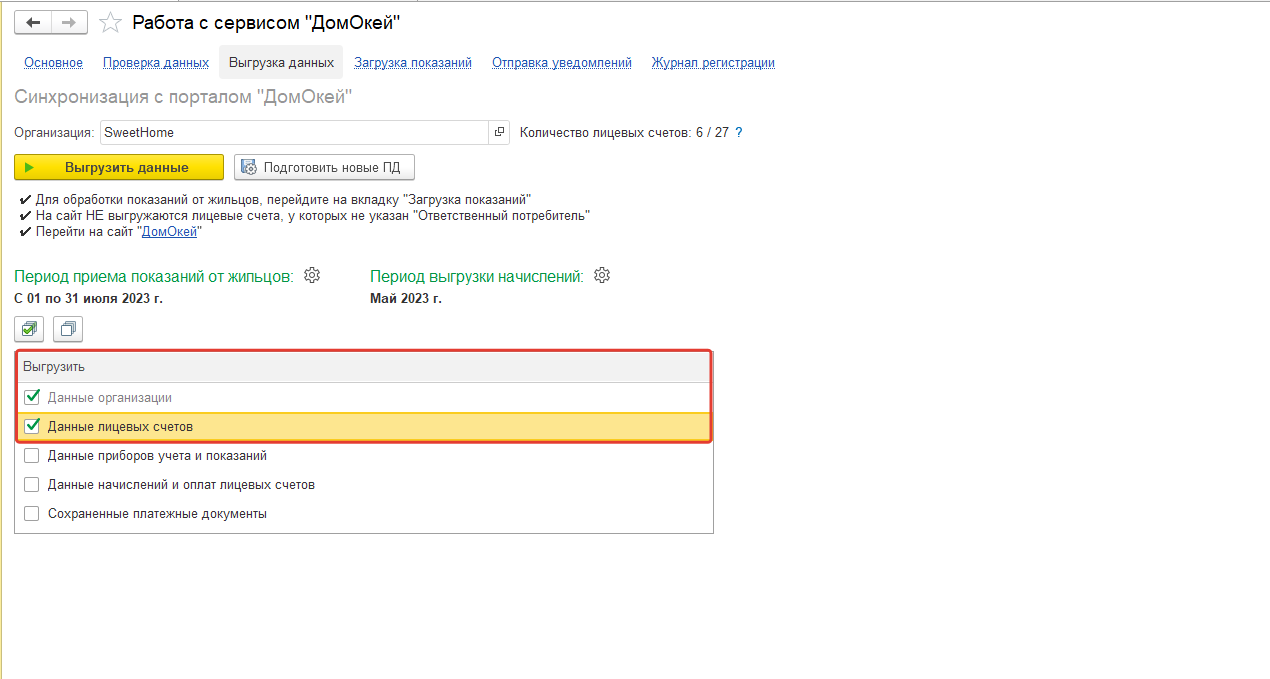Click Период приема показаний от жильцов label
Screen dimensions: 1270x679
pyautogui.click(x=154, y=276)
